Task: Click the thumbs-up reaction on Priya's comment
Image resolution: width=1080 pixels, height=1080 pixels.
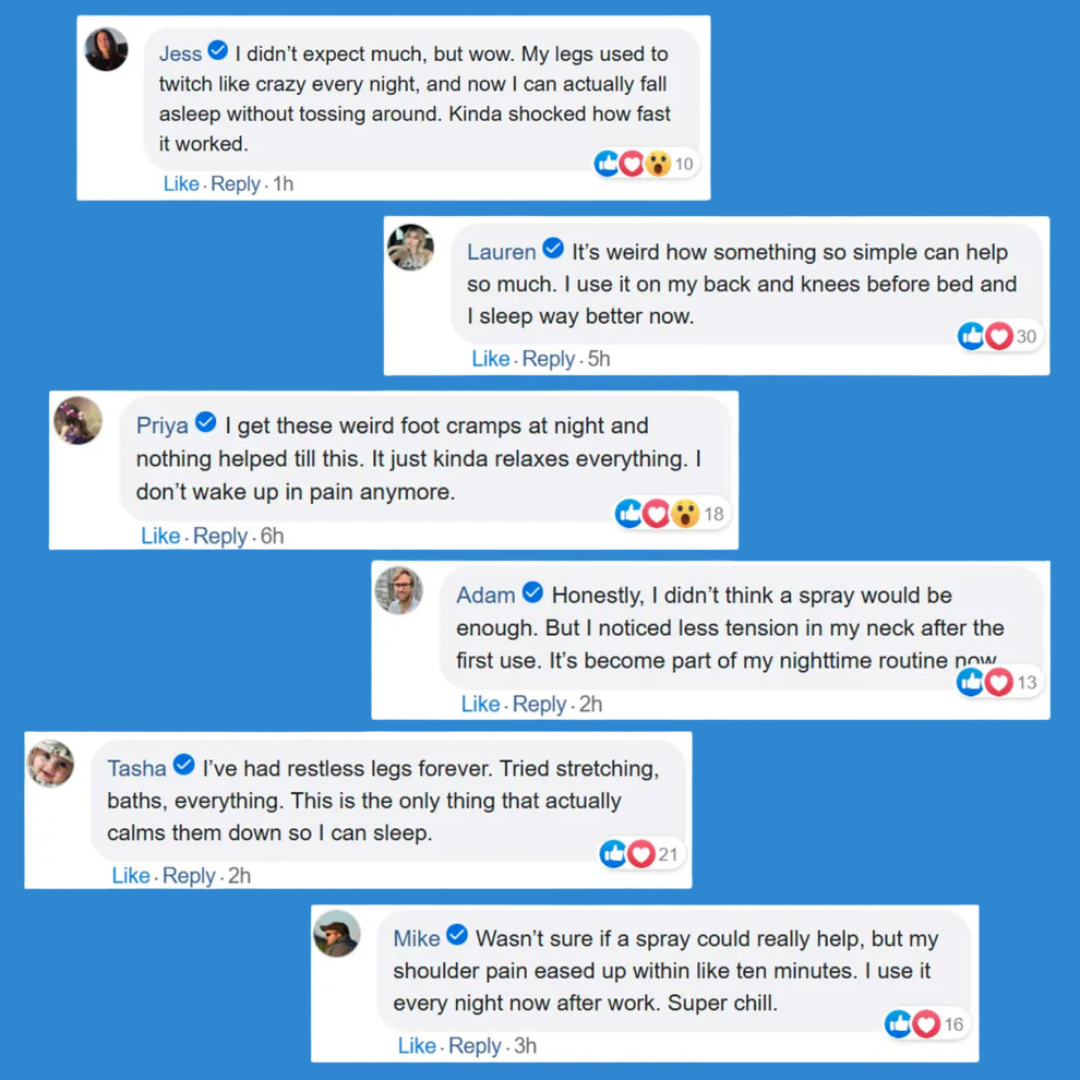Action: [x=629, y=514]
